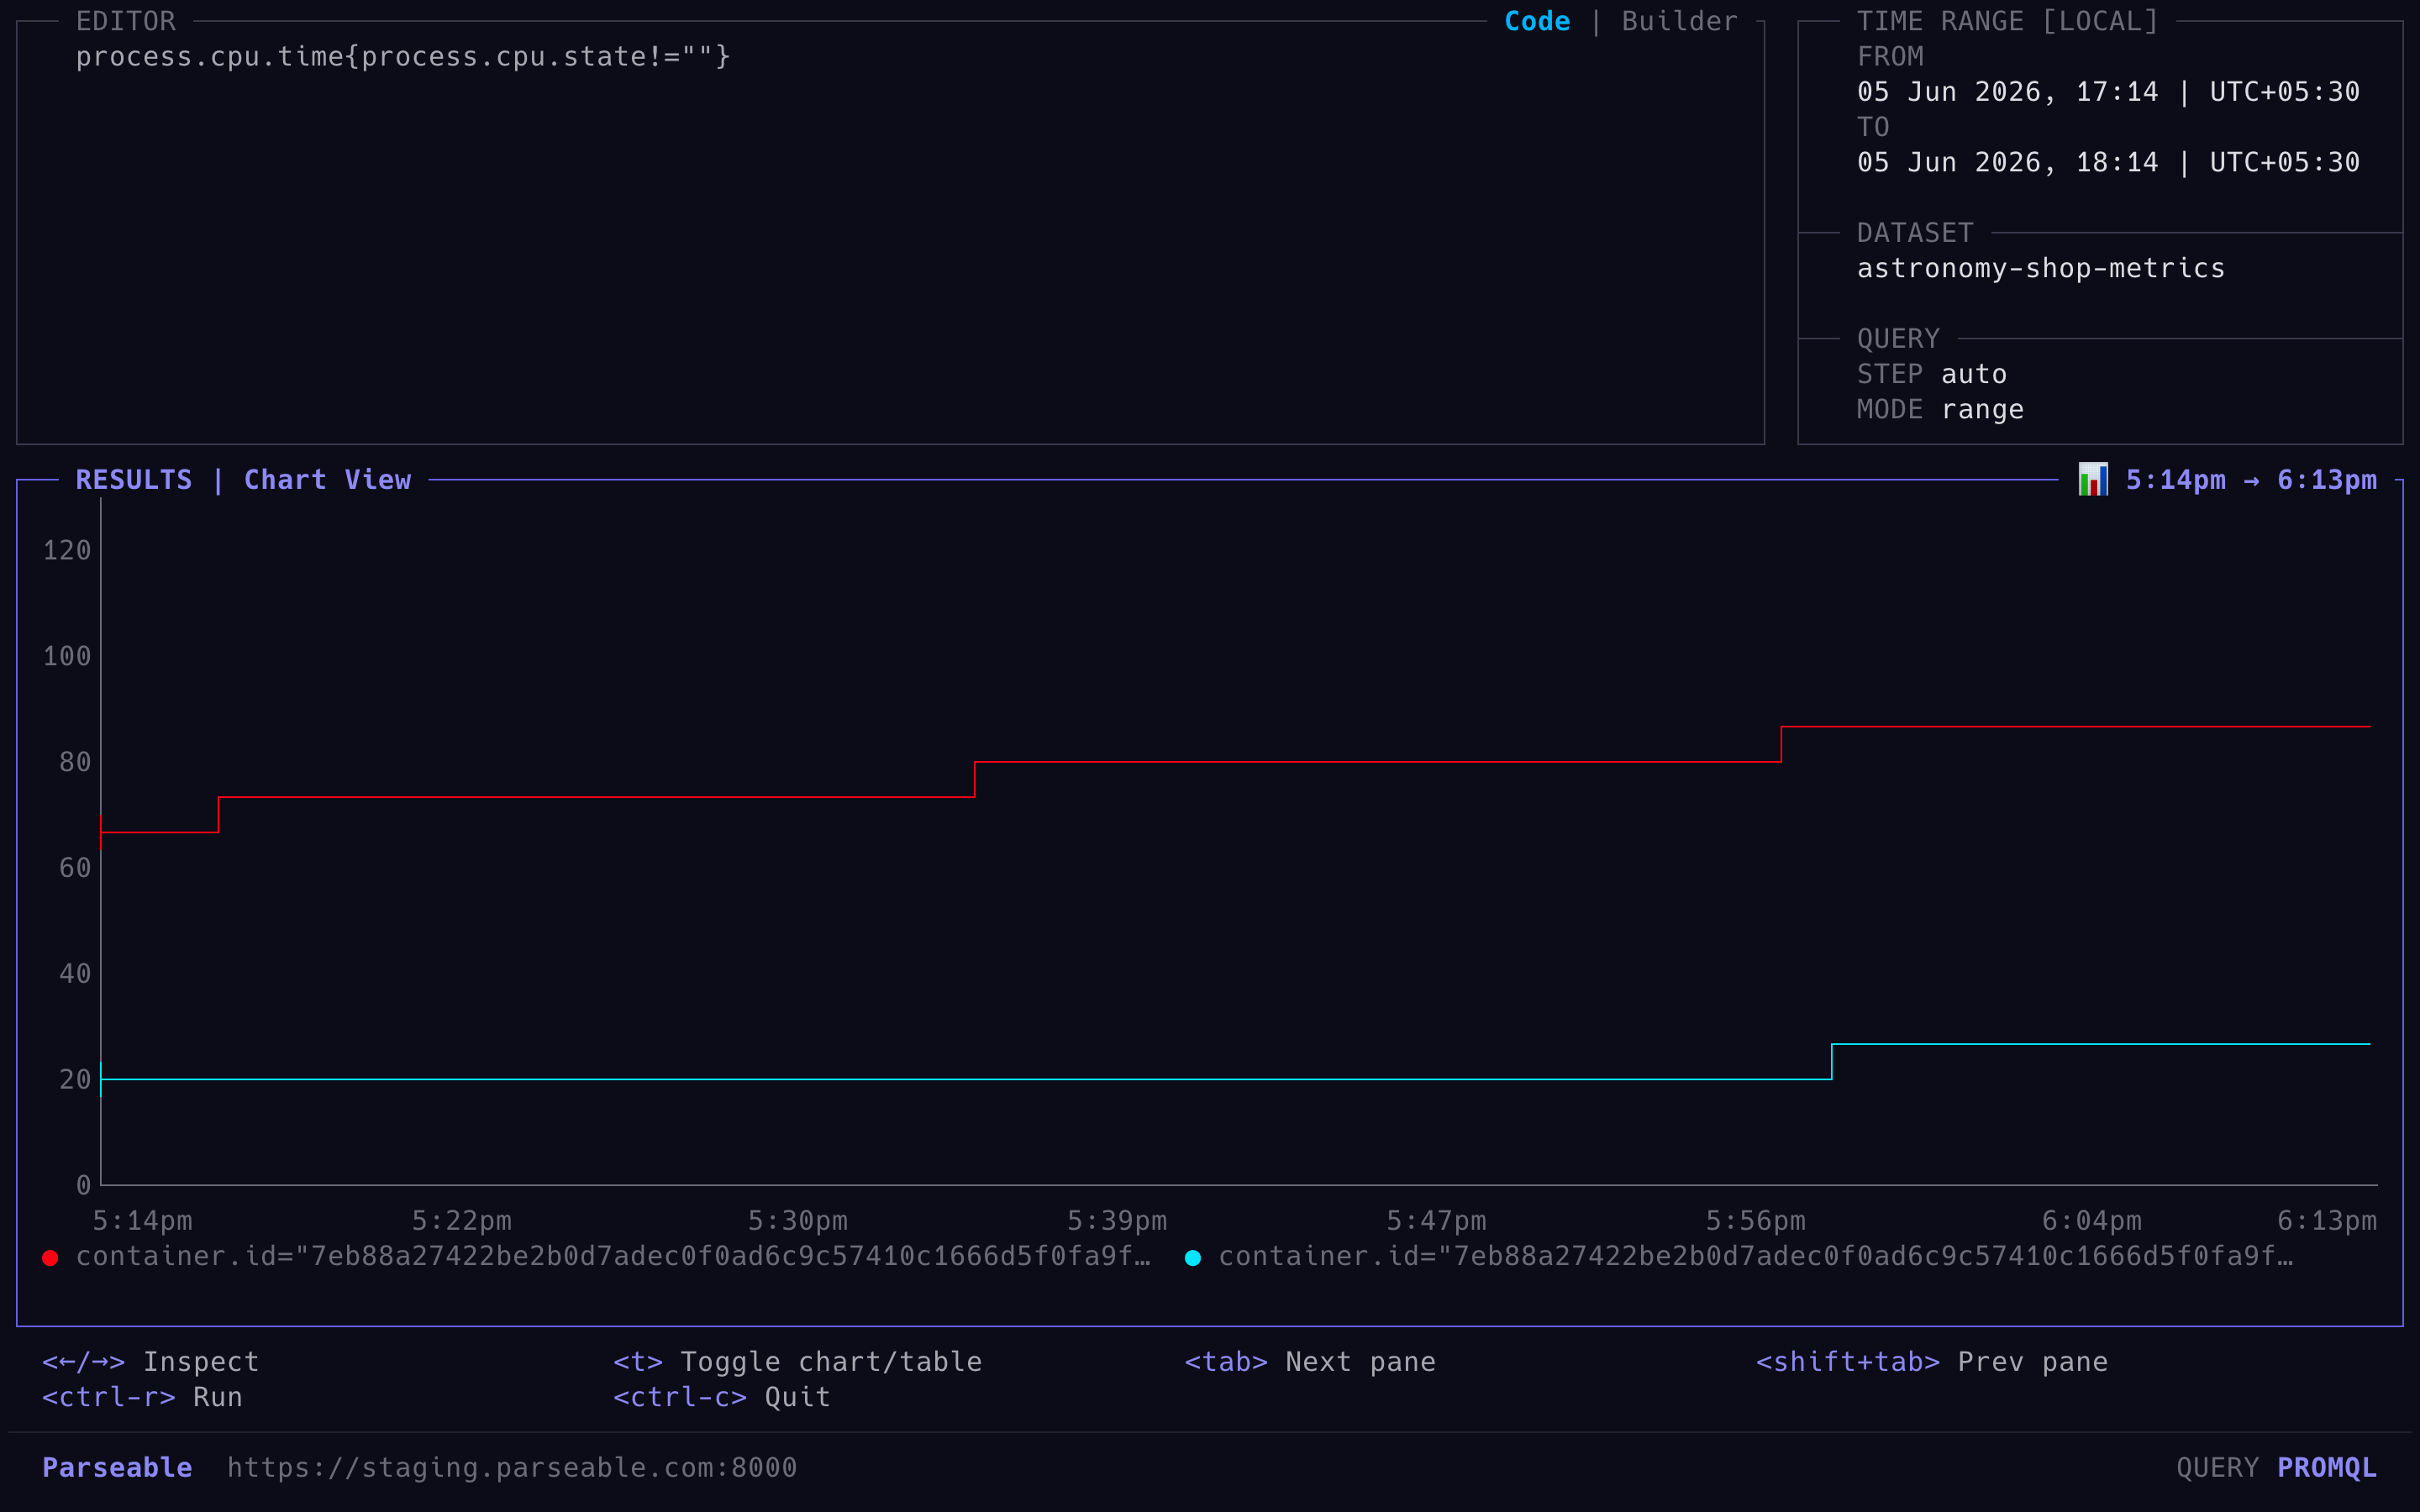Screen dimensions: 2420x1512
Task: Click the red legend dot
Action: point(50,1257)
